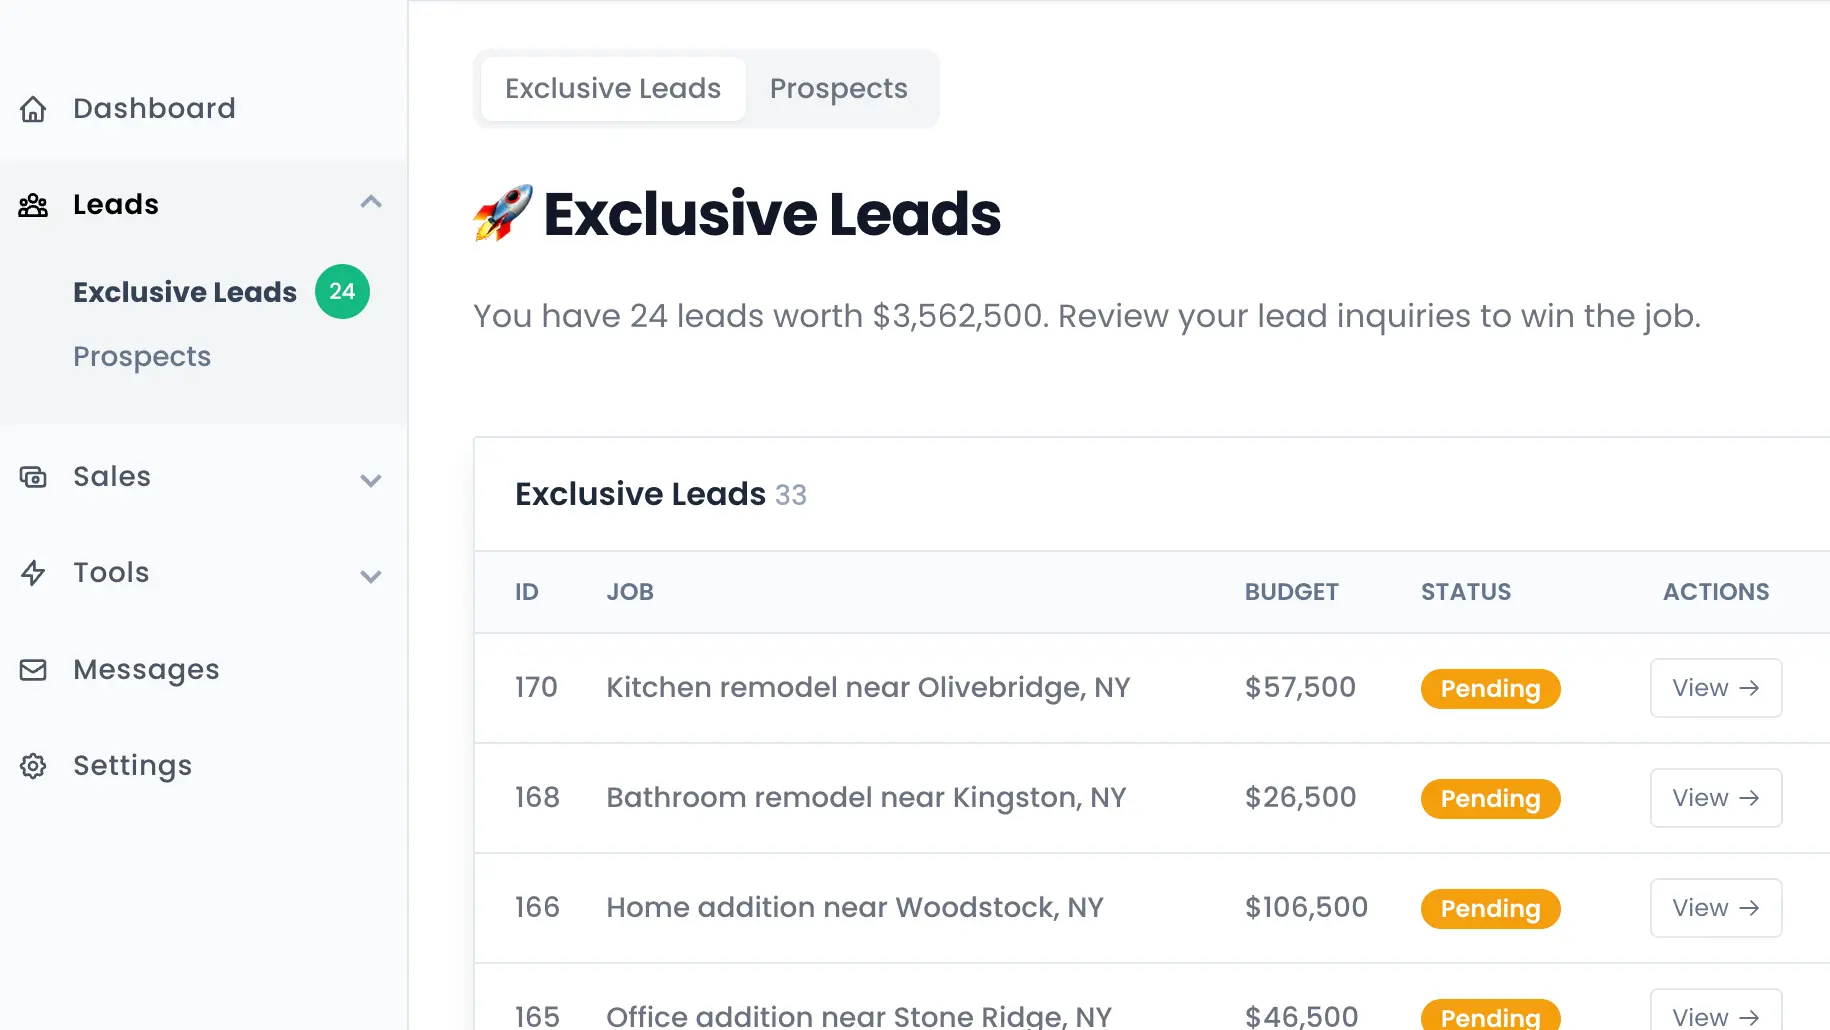Click the green 24 leads badge
1830x1030 pixels.
pyautogui.click(x=341, y=291)
